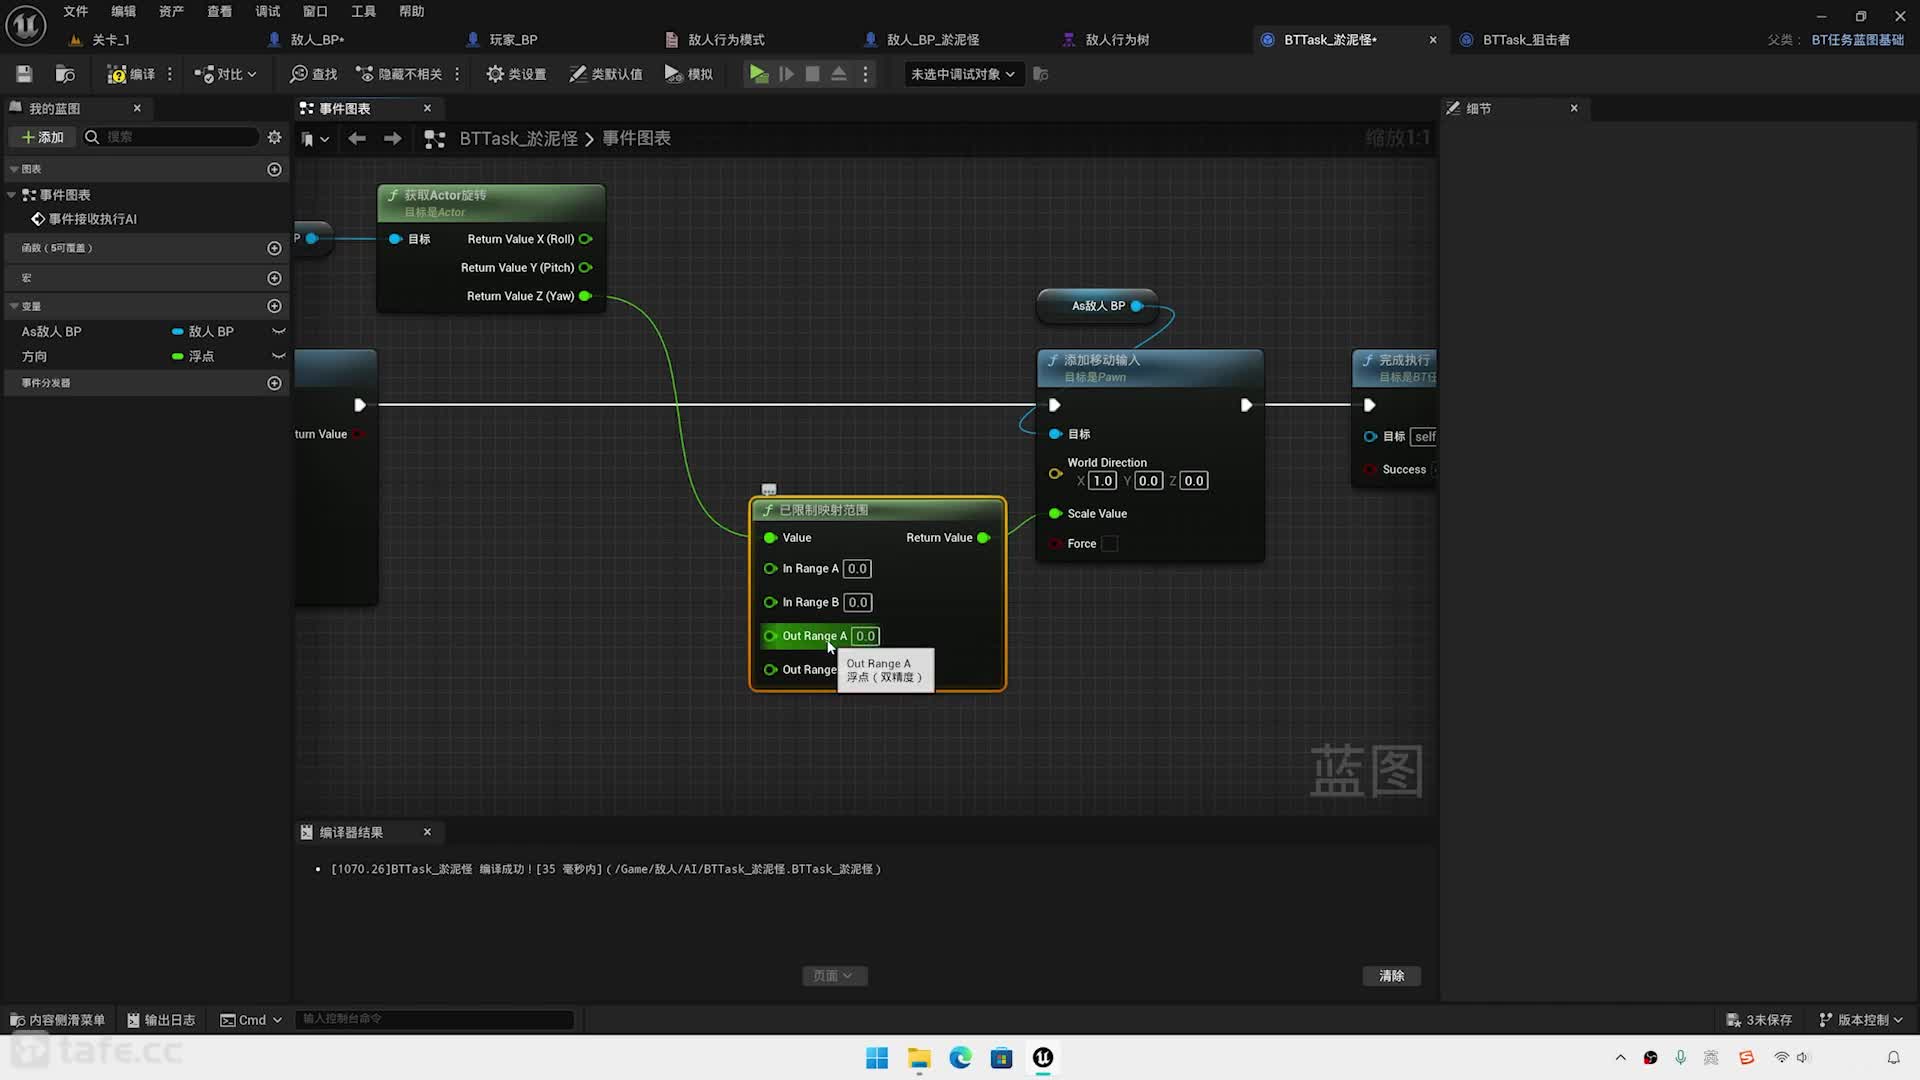Open the compile options three-dot menu
1920x1080 pixels.
point(170,74)
